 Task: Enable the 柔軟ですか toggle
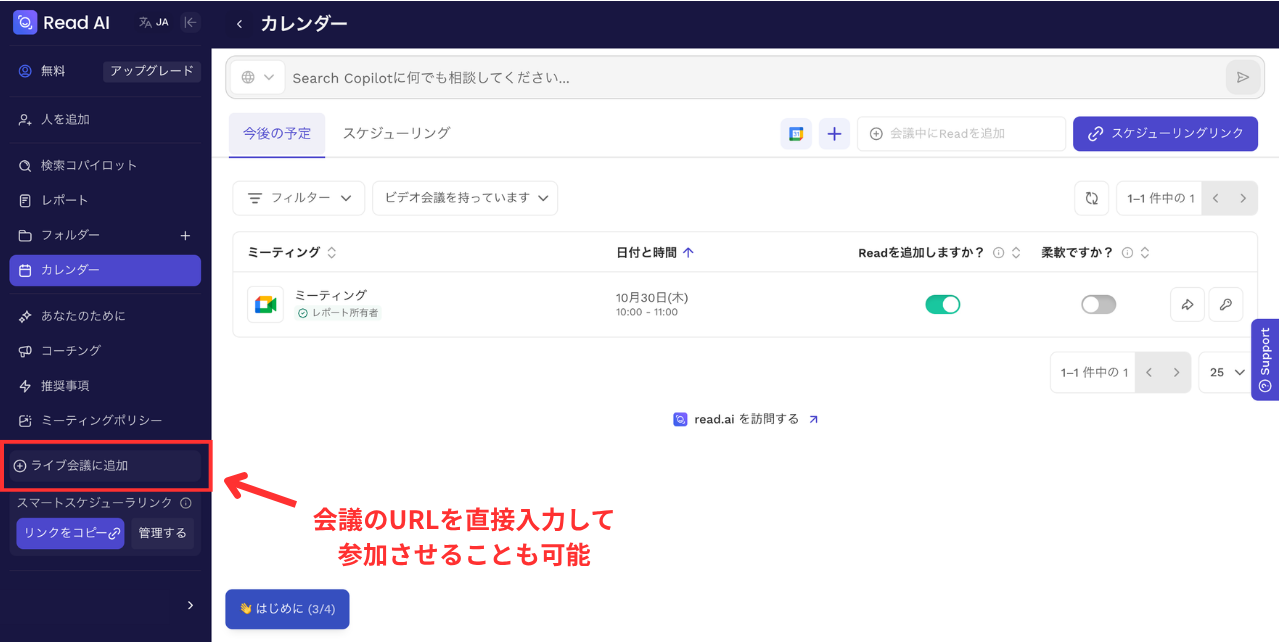[x=1097, y=303]
